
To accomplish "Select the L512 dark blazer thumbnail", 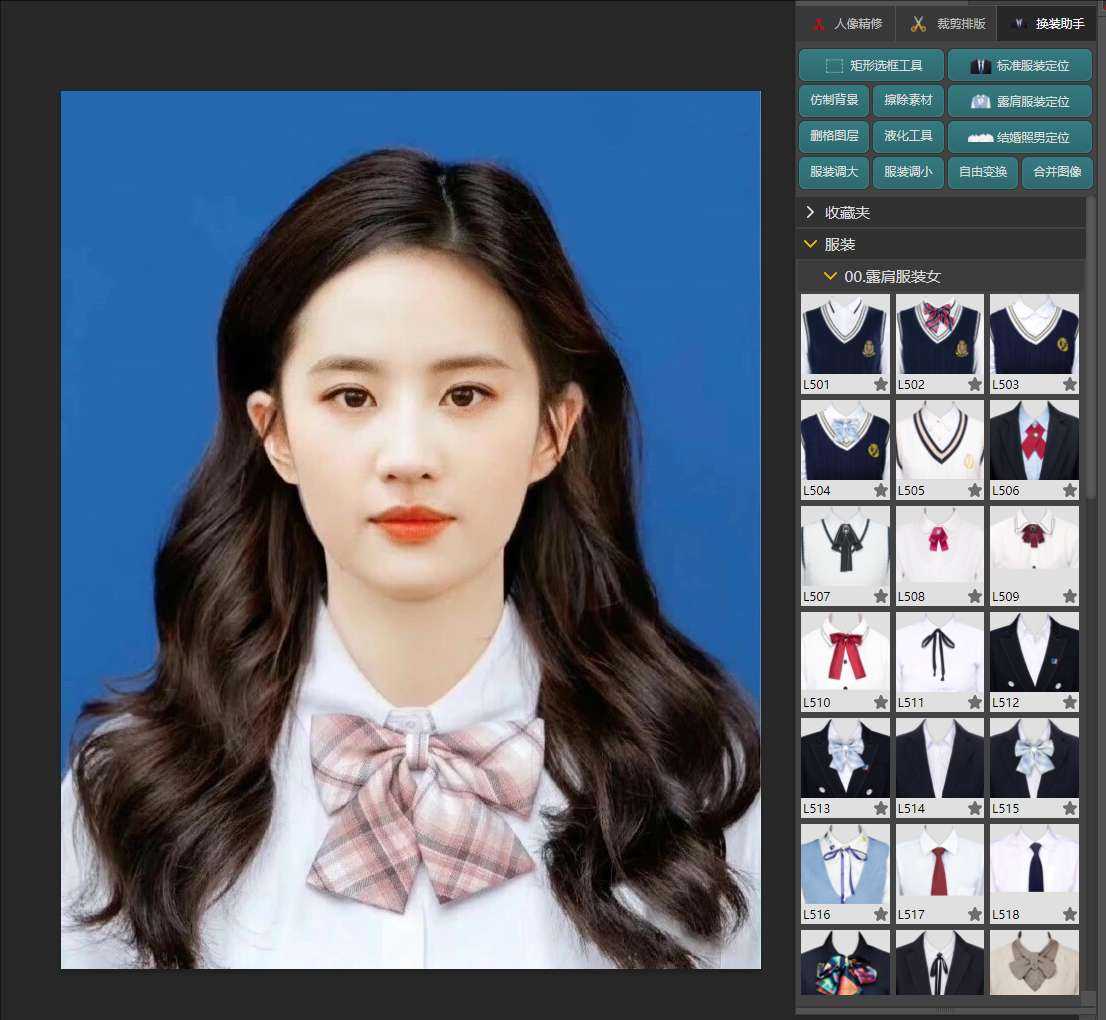I will [1034, 652].
